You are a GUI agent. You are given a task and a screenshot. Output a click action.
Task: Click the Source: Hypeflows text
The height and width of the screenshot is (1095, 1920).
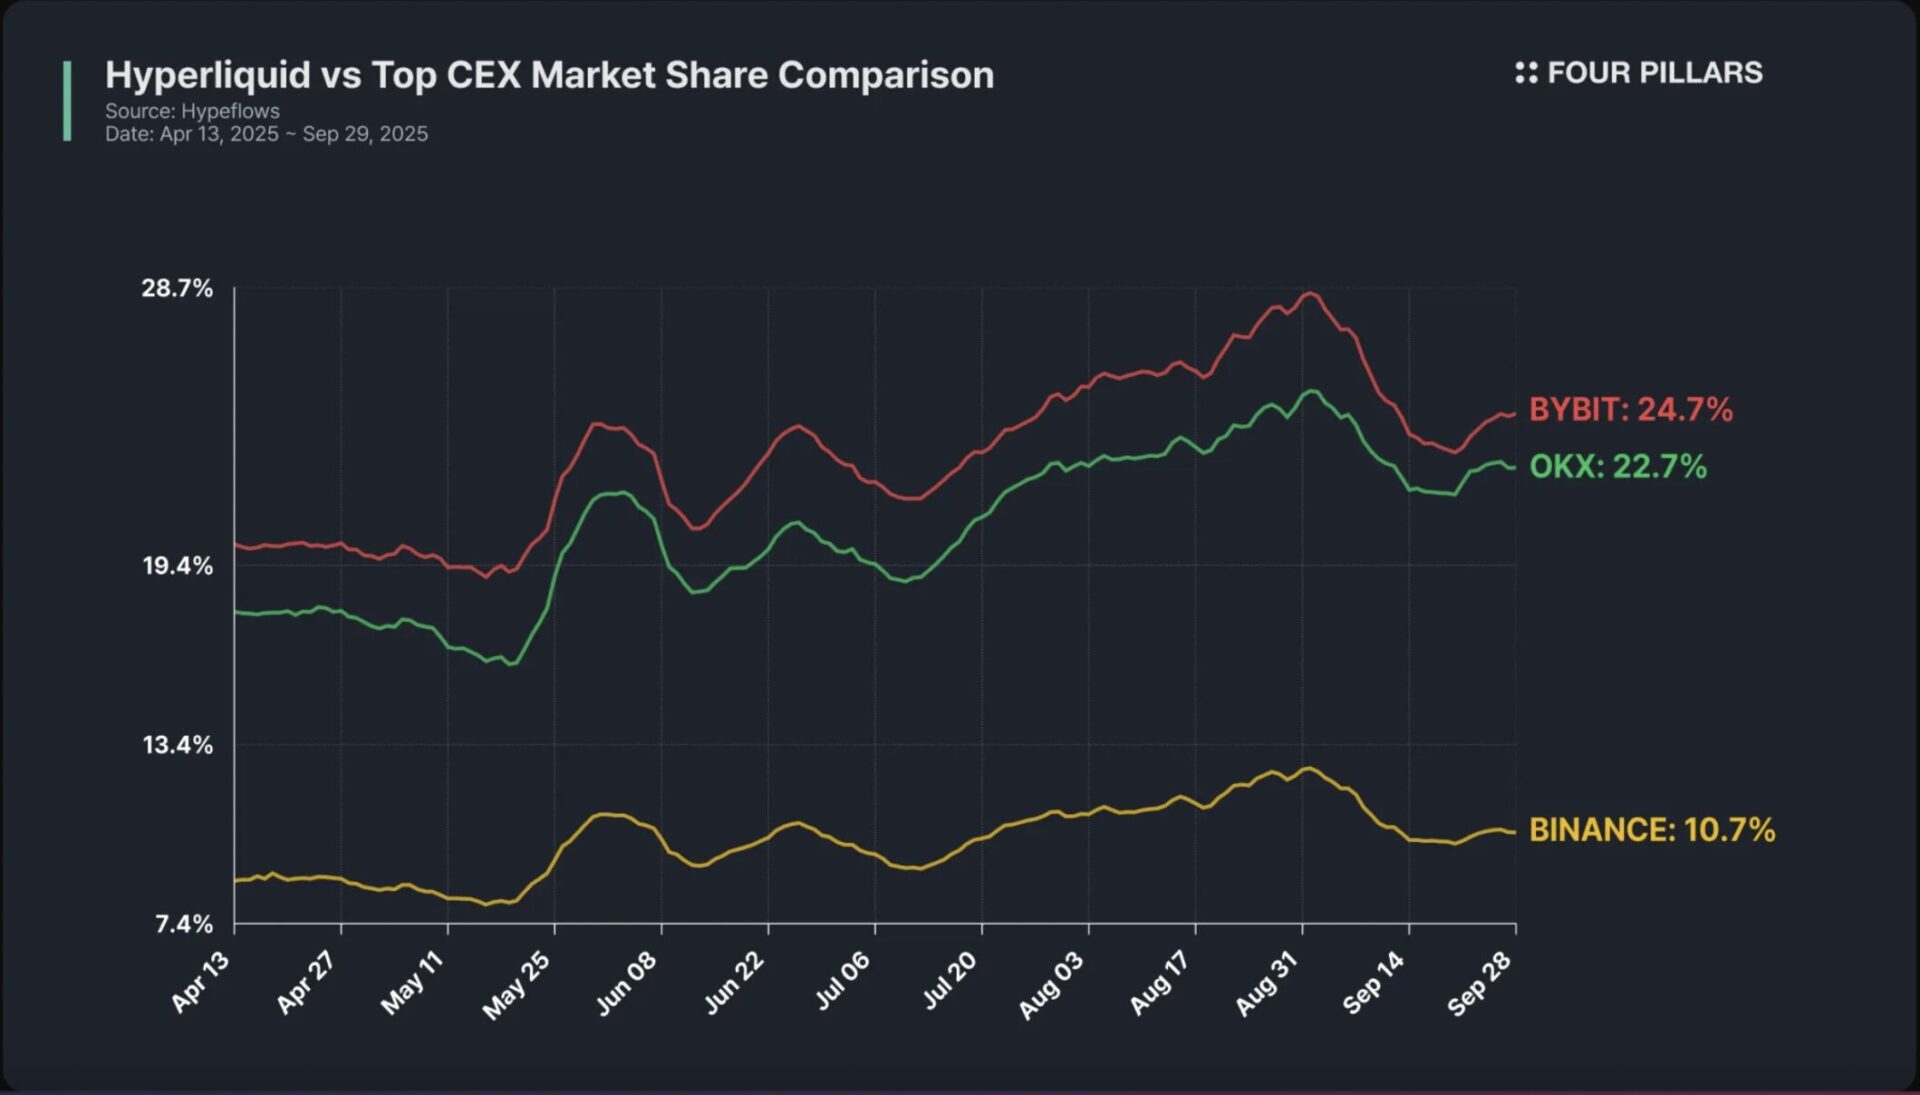(192, 111)
